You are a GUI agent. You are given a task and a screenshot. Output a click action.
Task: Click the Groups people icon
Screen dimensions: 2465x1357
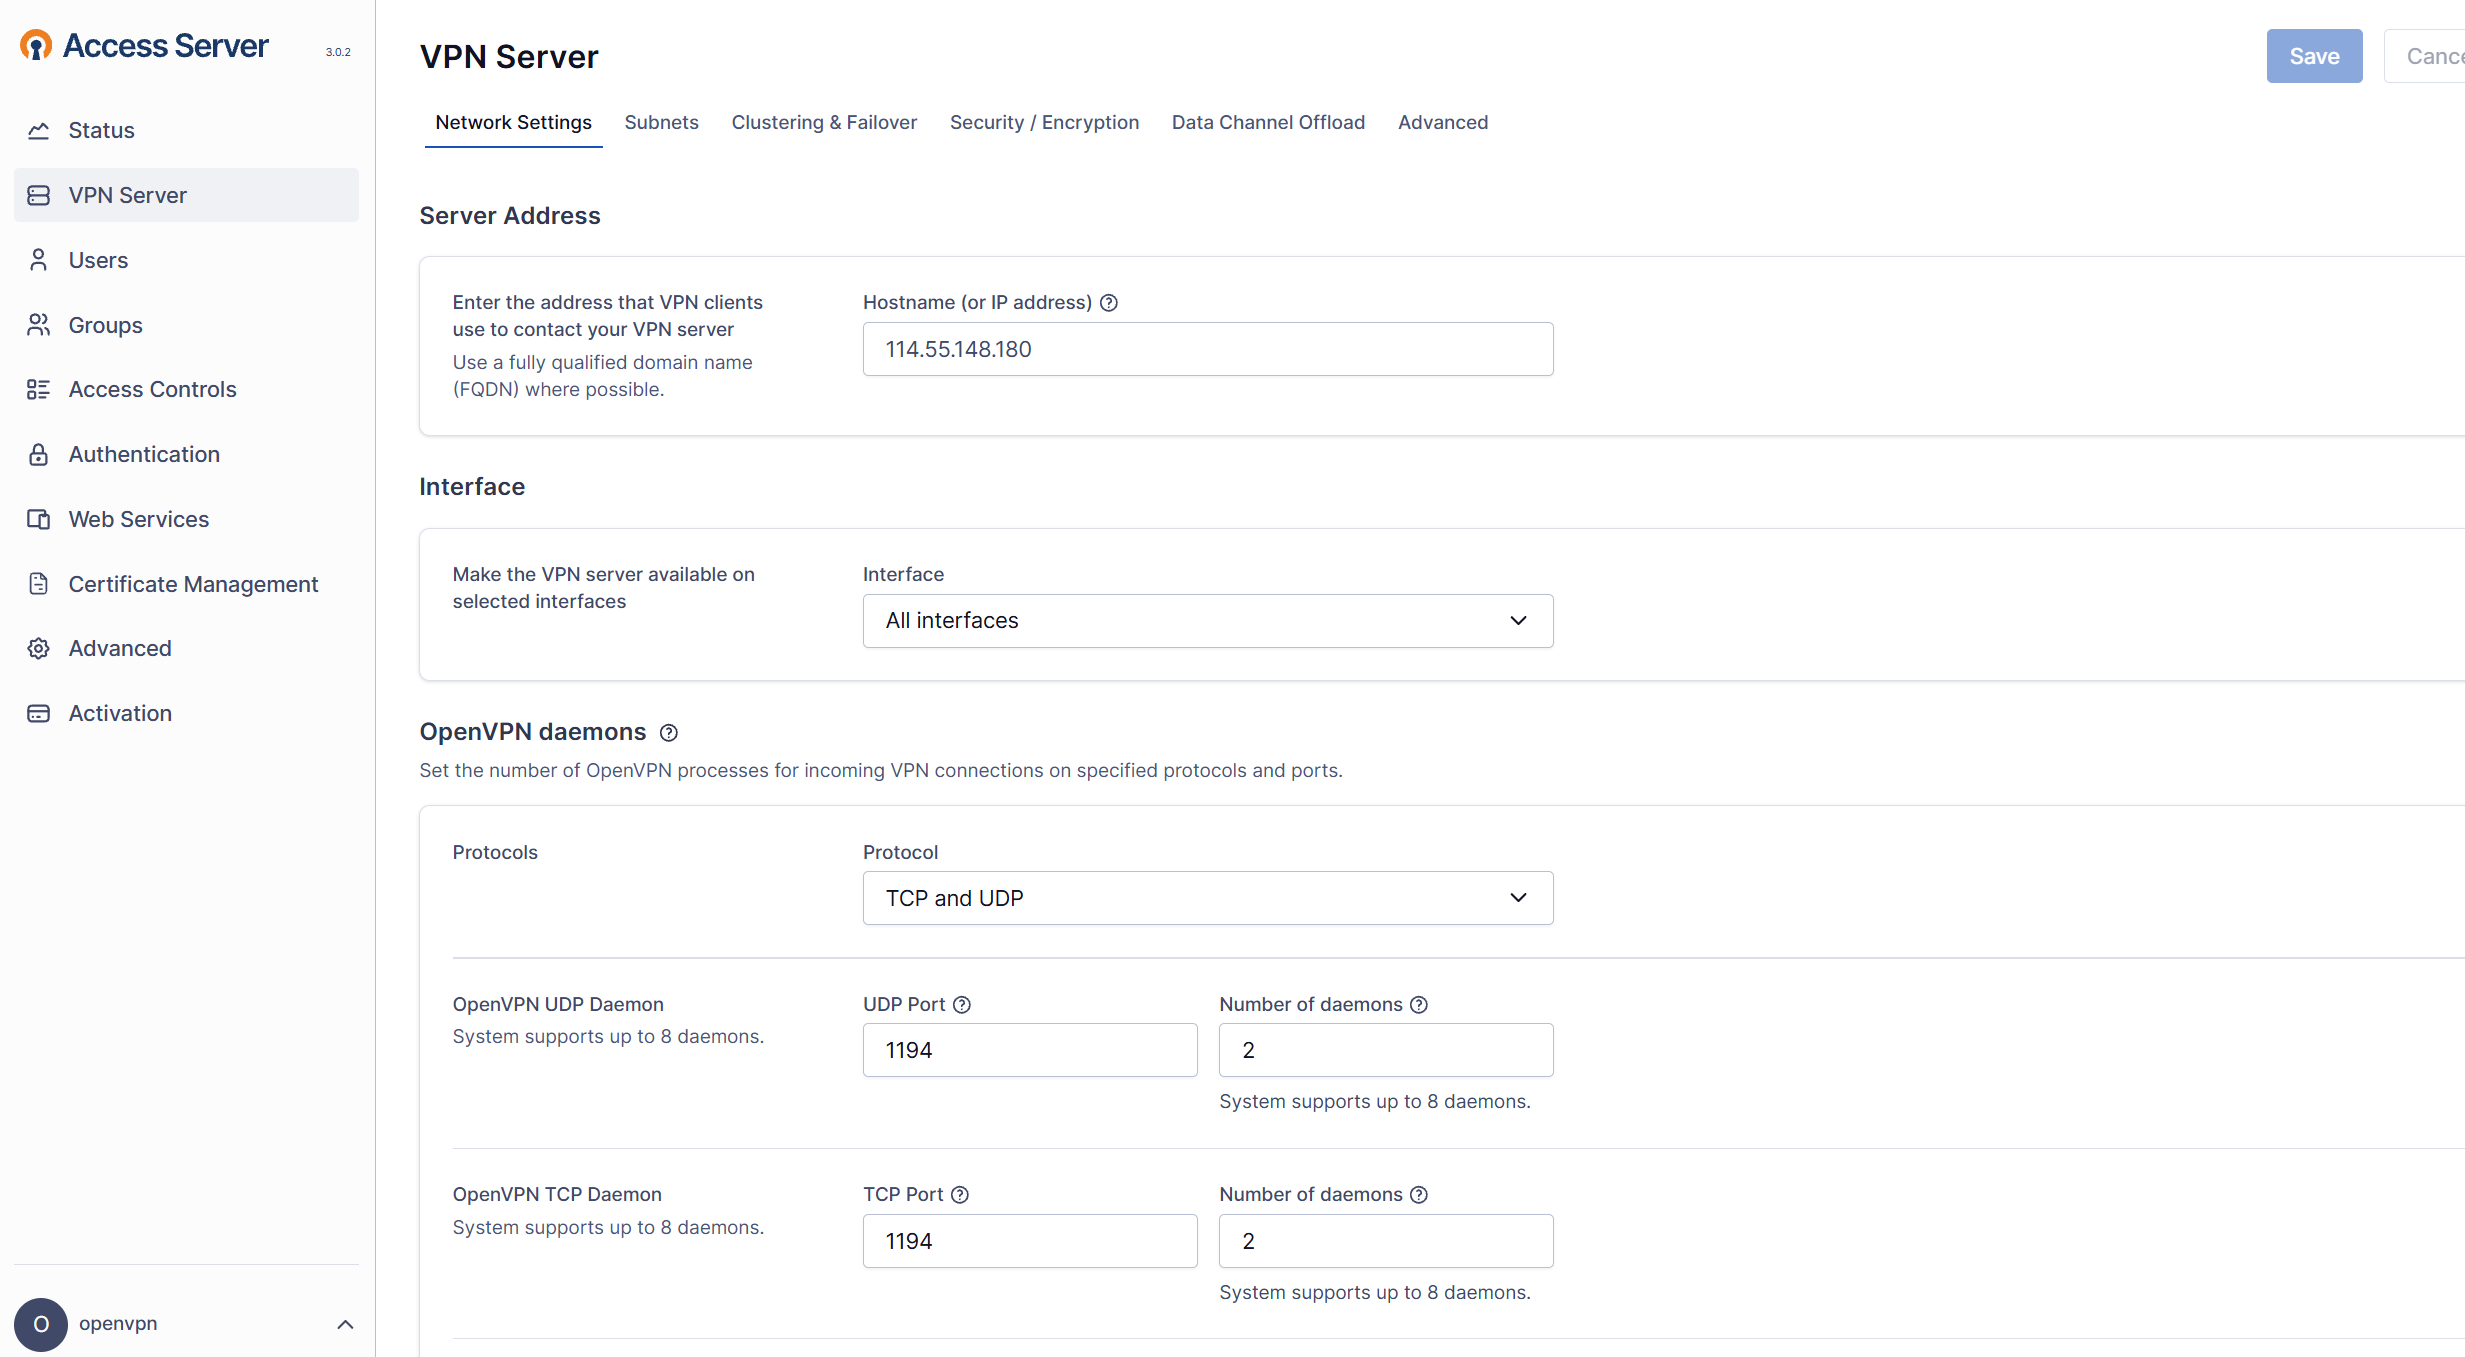[x=38, y=325]
